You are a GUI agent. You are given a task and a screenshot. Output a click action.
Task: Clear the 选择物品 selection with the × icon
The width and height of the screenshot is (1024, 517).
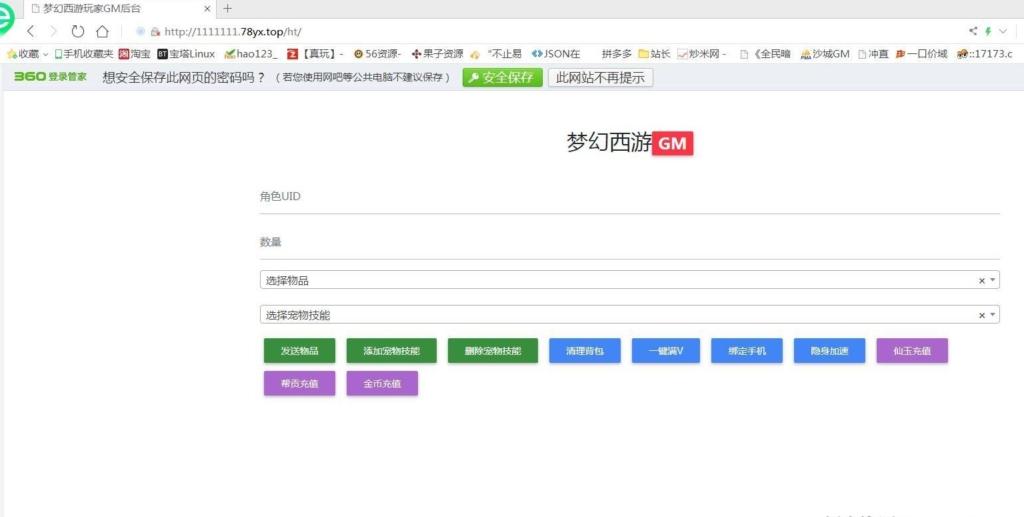[x=981, y=281]
